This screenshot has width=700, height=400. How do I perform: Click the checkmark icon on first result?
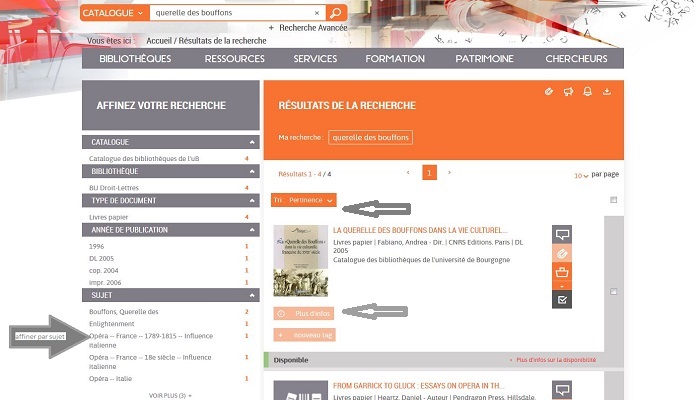pyautogui.click(x=562, y=298)
